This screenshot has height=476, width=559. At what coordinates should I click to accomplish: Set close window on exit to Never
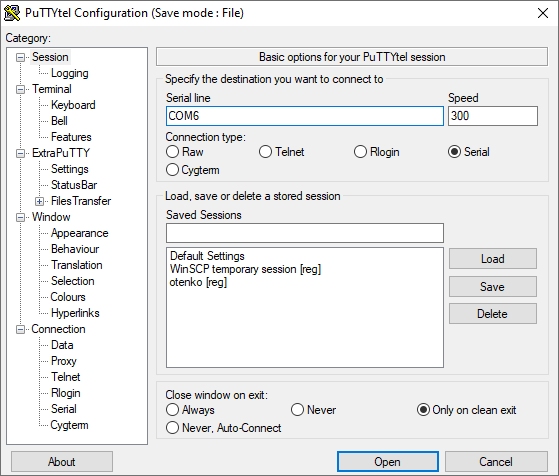click(x=297, y=410)
